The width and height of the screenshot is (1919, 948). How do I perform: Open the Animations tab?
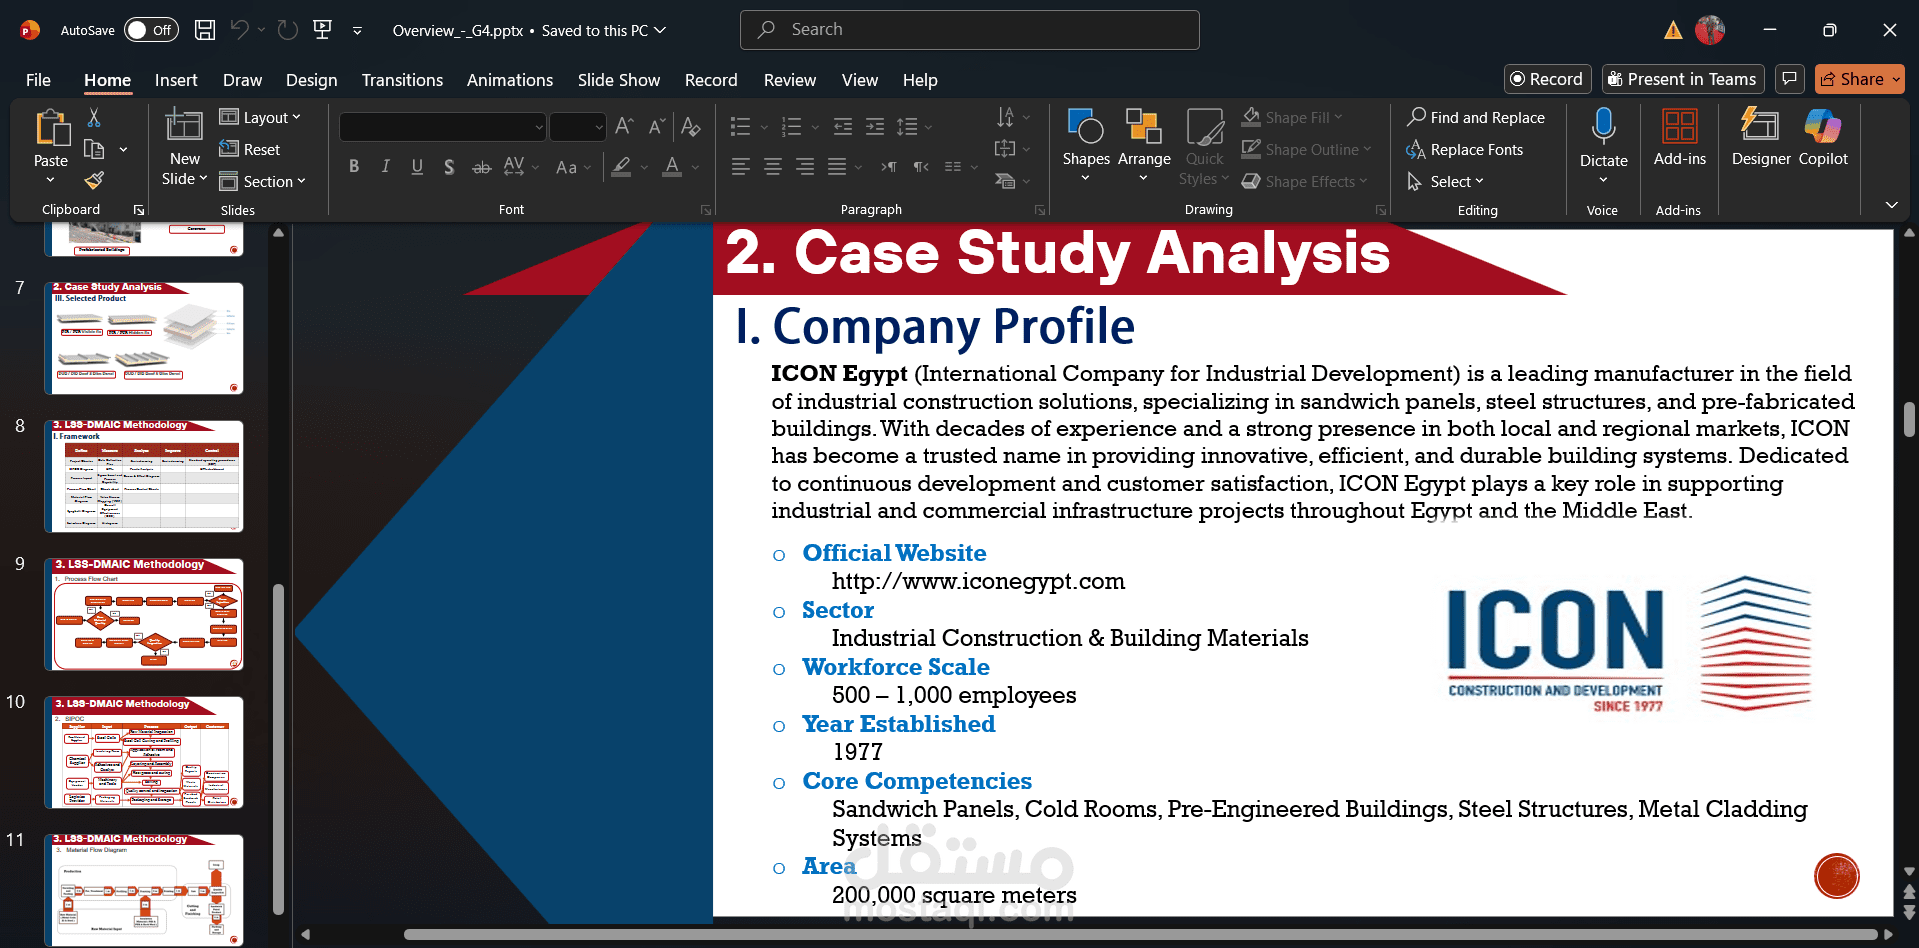click(510, 80)
